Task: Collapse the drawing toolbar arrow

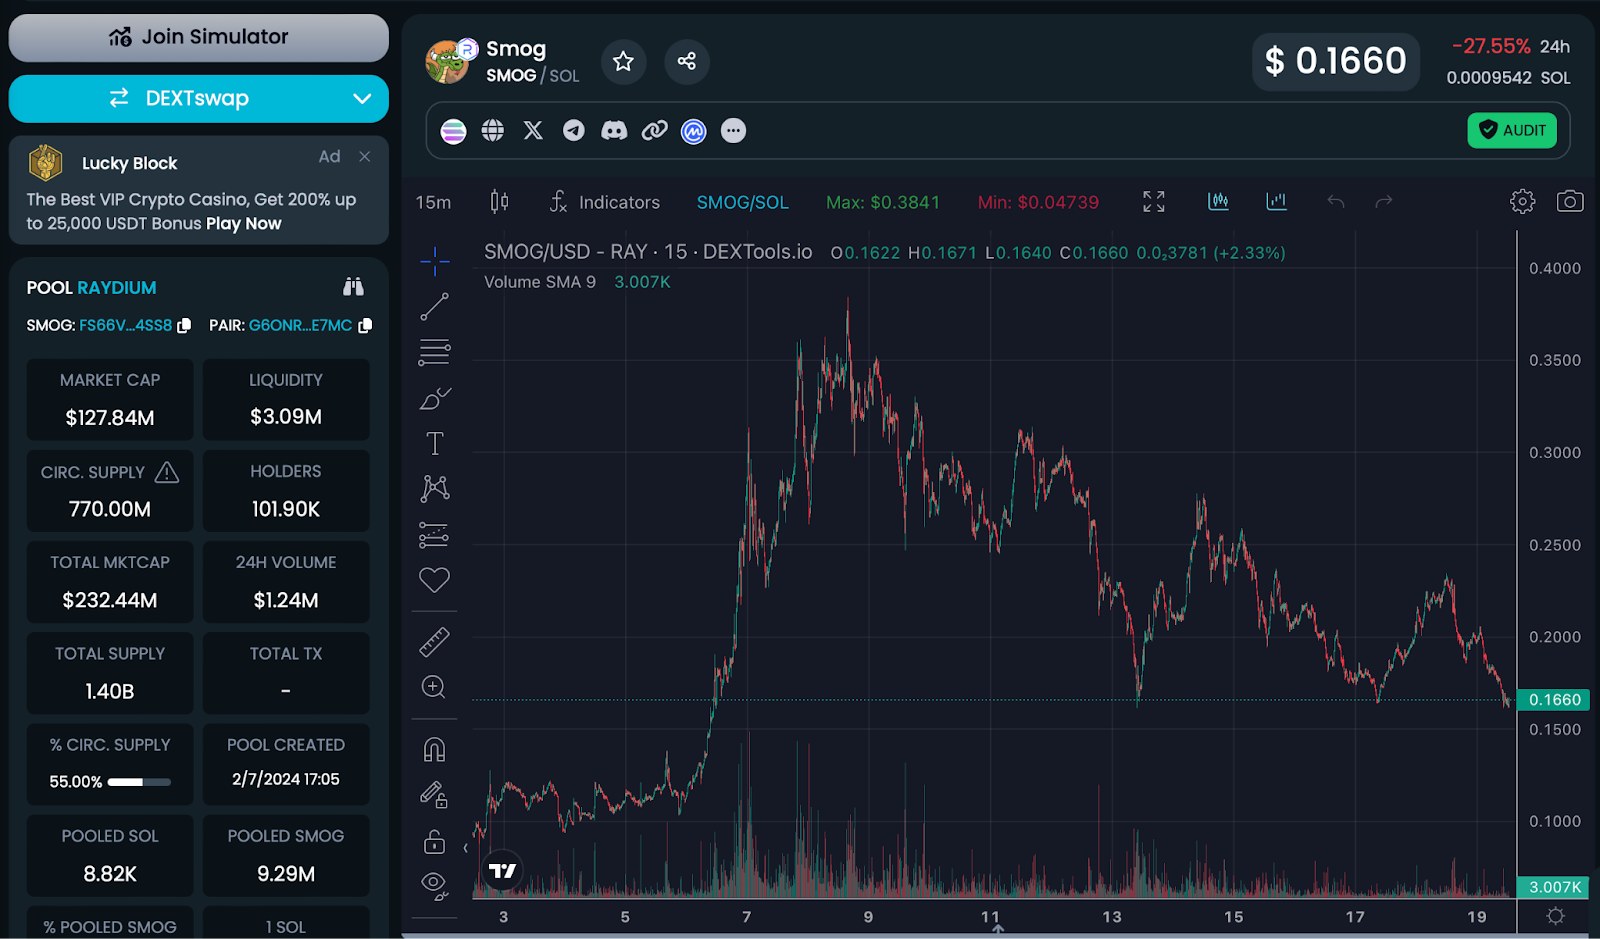Action: click(465, 848)
